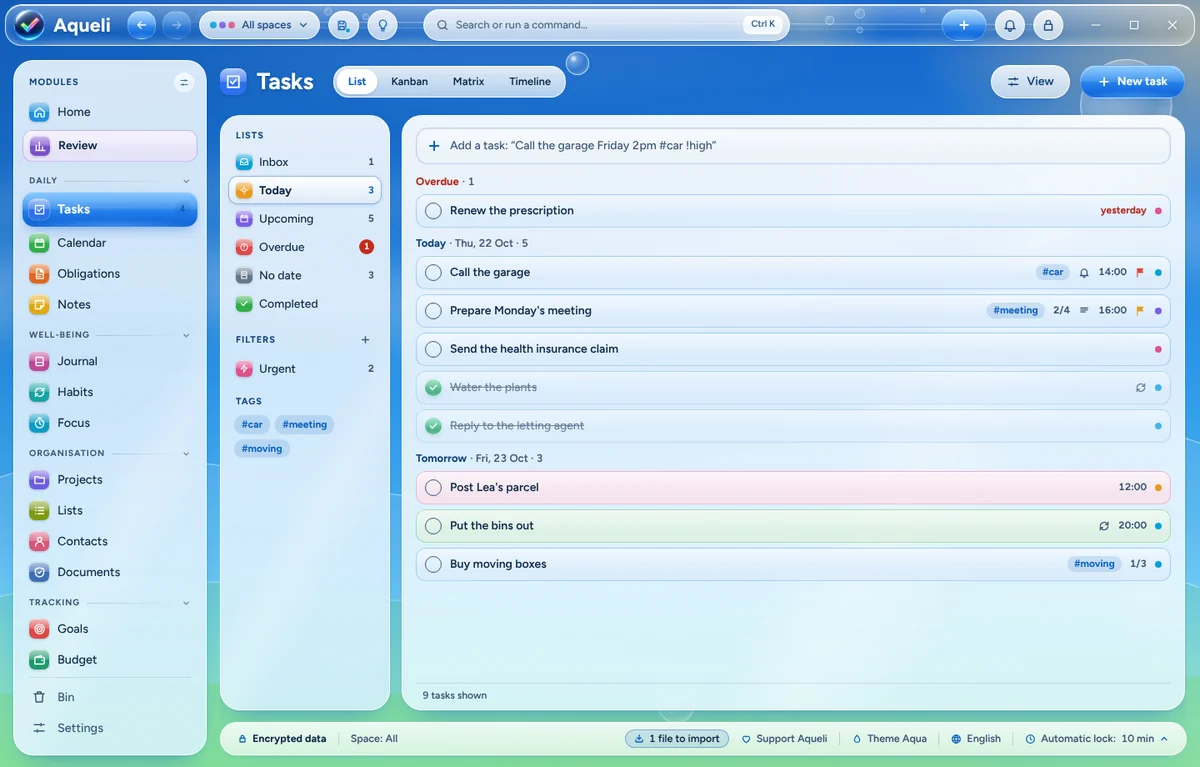The width and height of the screenshot is (1200, 767).
Task: Open the Urgent filter
Action: [305, 369]
